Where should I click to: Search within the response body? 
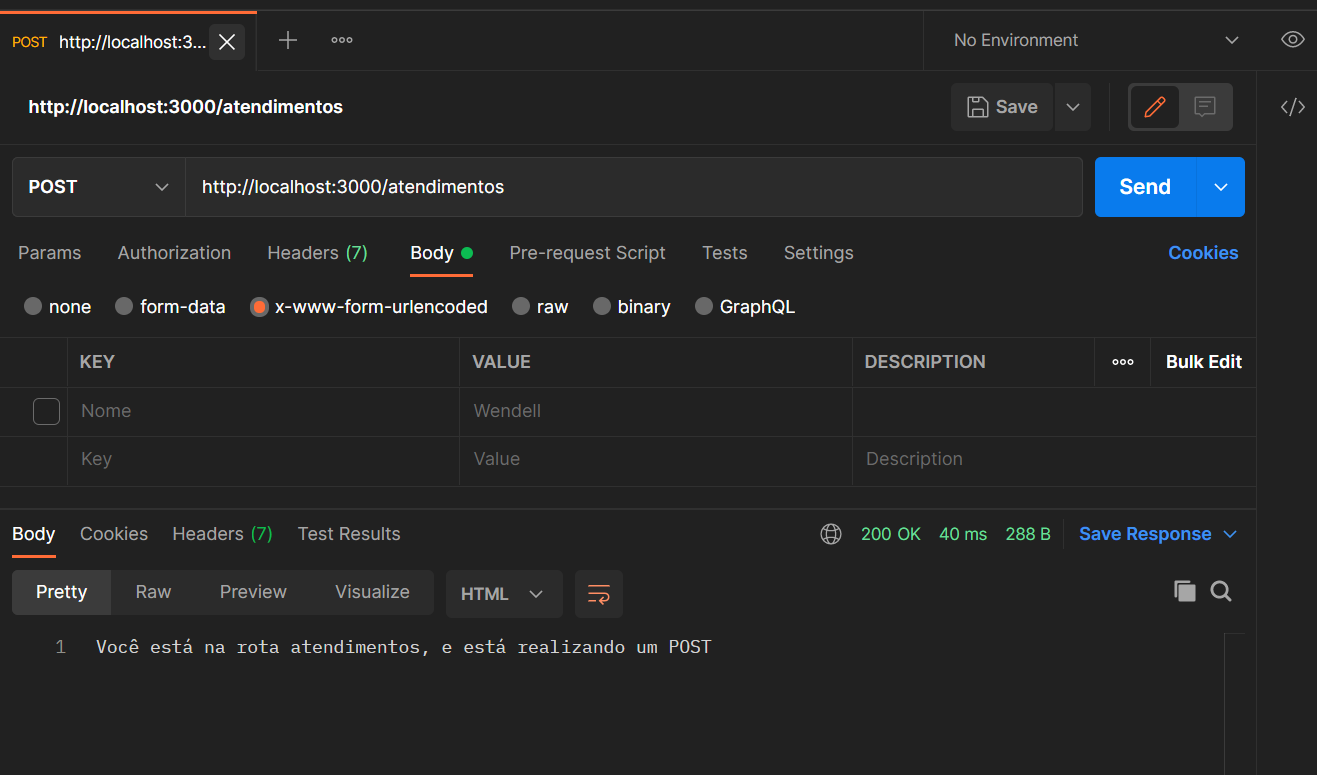(x=1221, y=591)
